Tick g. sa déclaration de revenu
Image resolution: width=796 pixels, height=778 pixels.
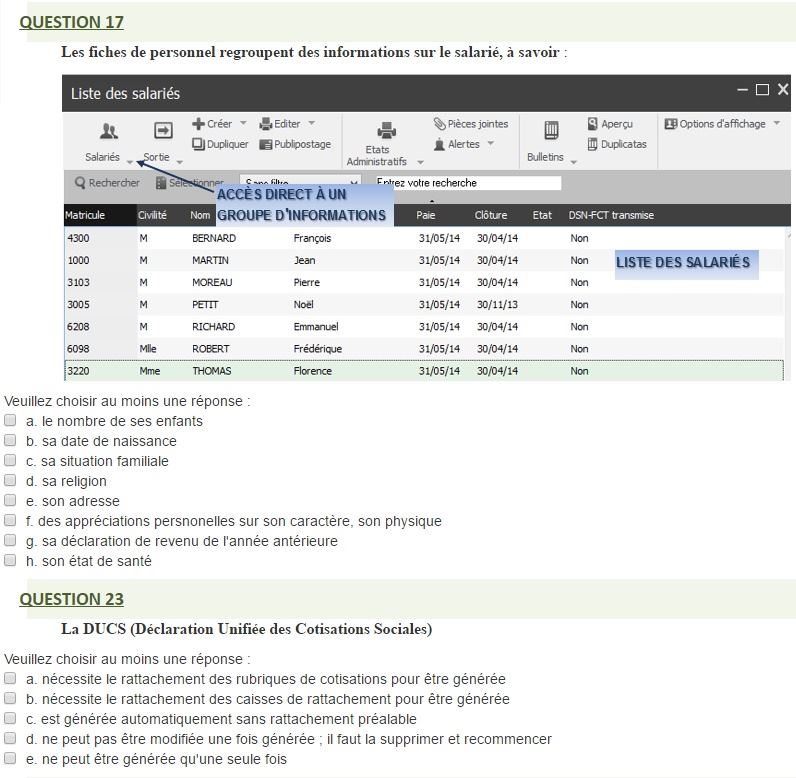tap(10, 540)
